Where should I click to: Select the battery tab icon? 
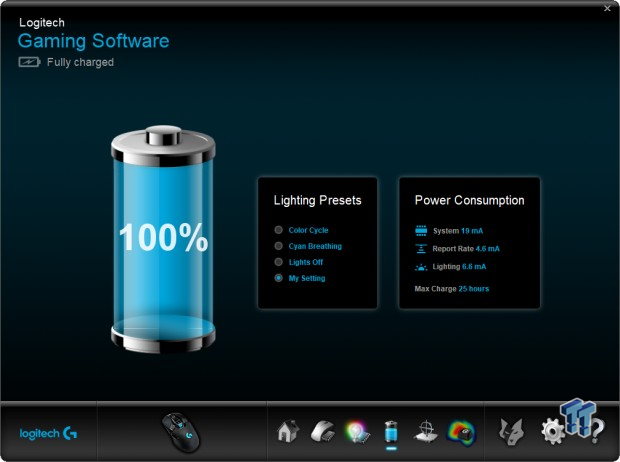[x=391, y=432]
